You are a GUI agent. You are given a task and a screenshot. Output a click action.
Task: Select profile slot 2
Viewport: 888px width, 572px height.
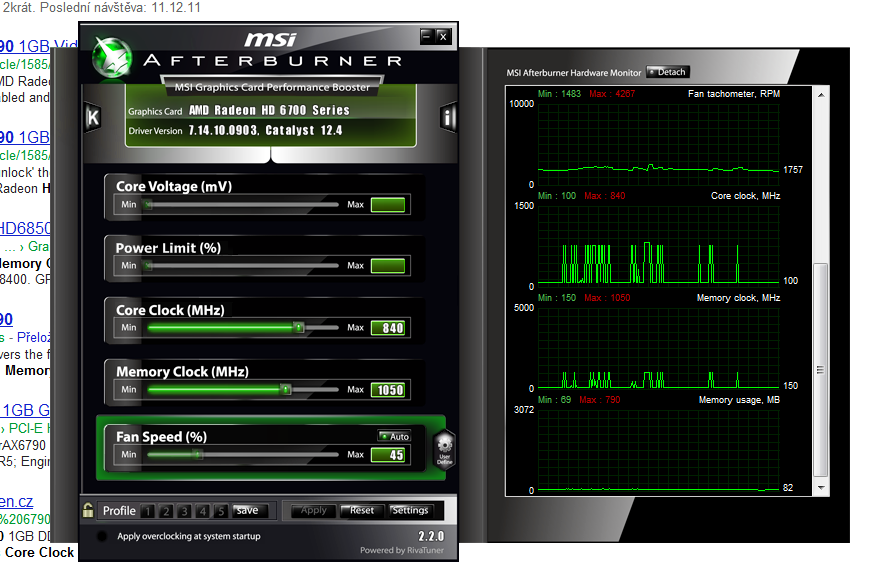pyautogui.click(x=166, y=511)
